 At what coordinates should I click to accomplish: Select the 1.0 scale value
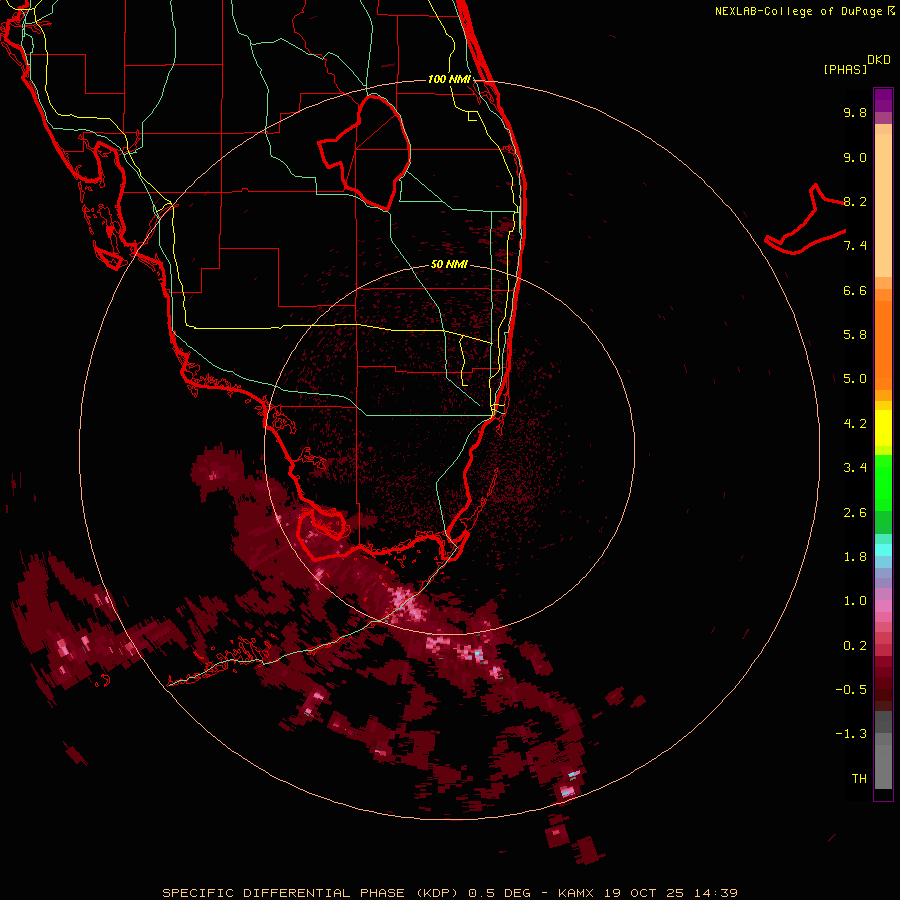tap(855, 601)
